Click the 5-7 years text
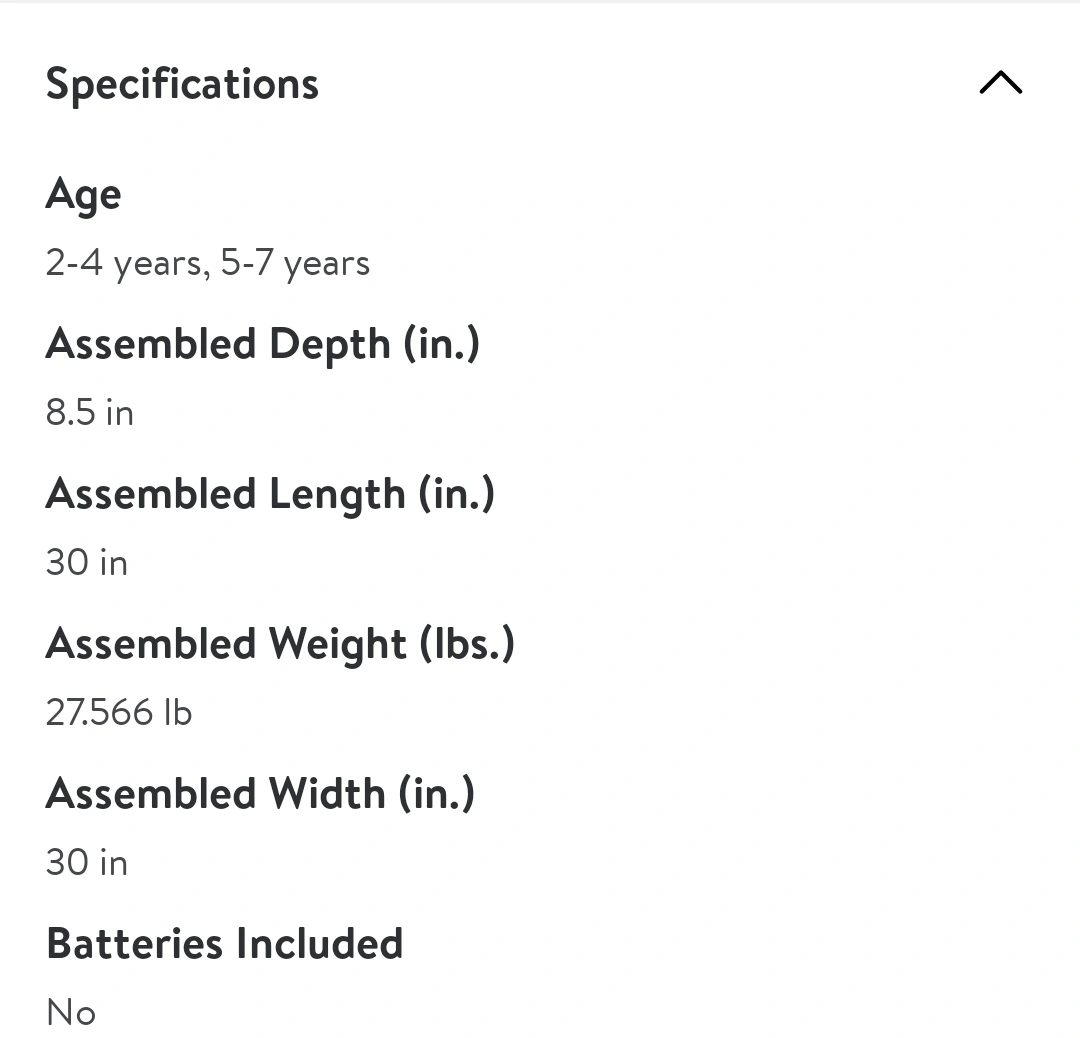Screen dimensions: 1080x1038 (295, 264)
